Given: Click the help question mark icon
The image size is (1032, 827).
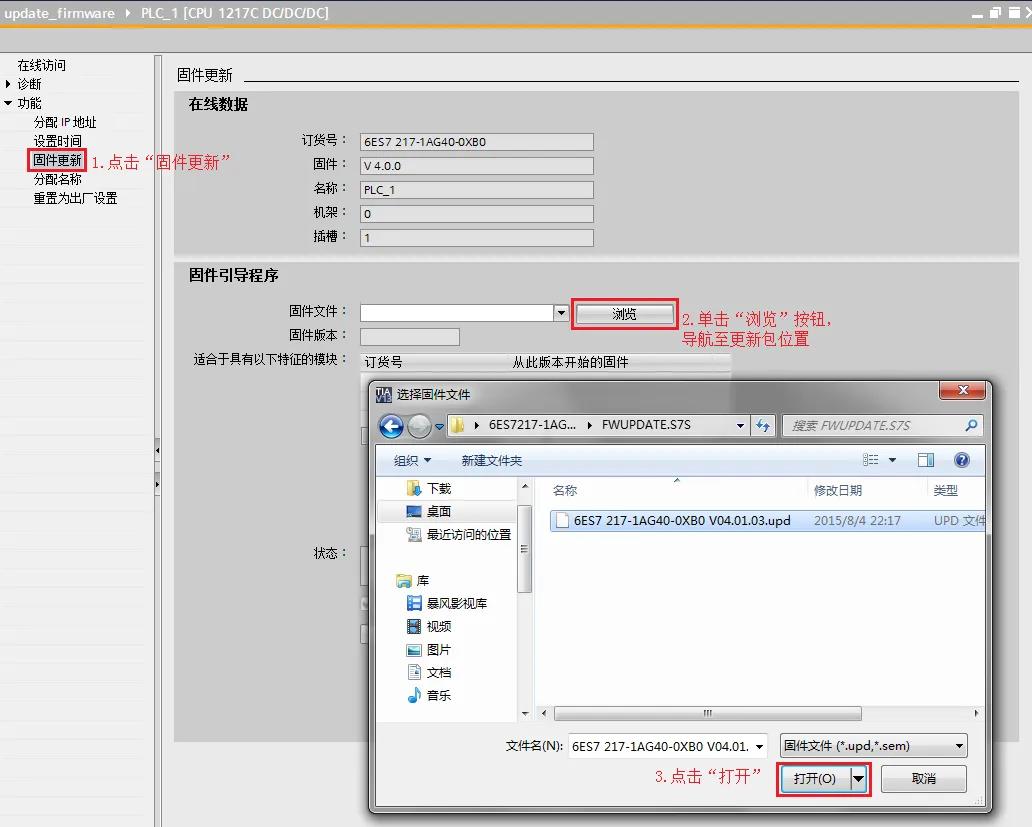Looking at the screenshot, I should coord(961,459).
